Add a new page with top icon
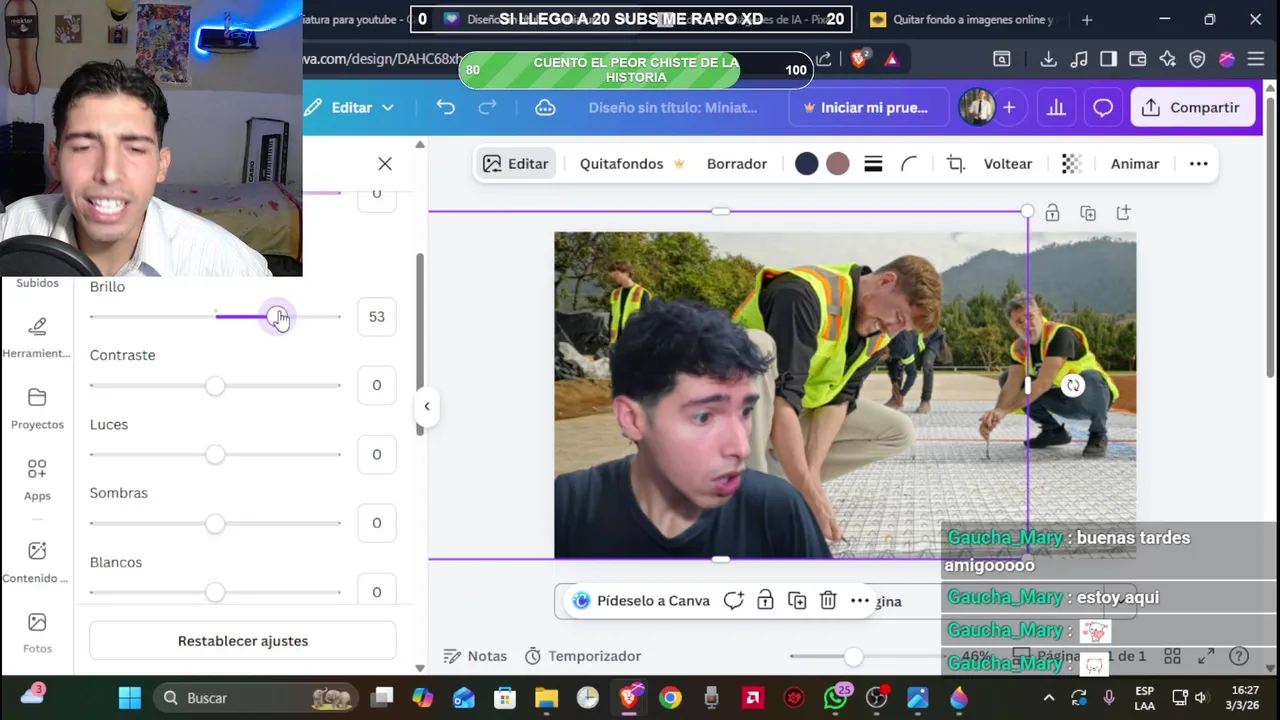1280x720 pixels. tap(1124, 213)
